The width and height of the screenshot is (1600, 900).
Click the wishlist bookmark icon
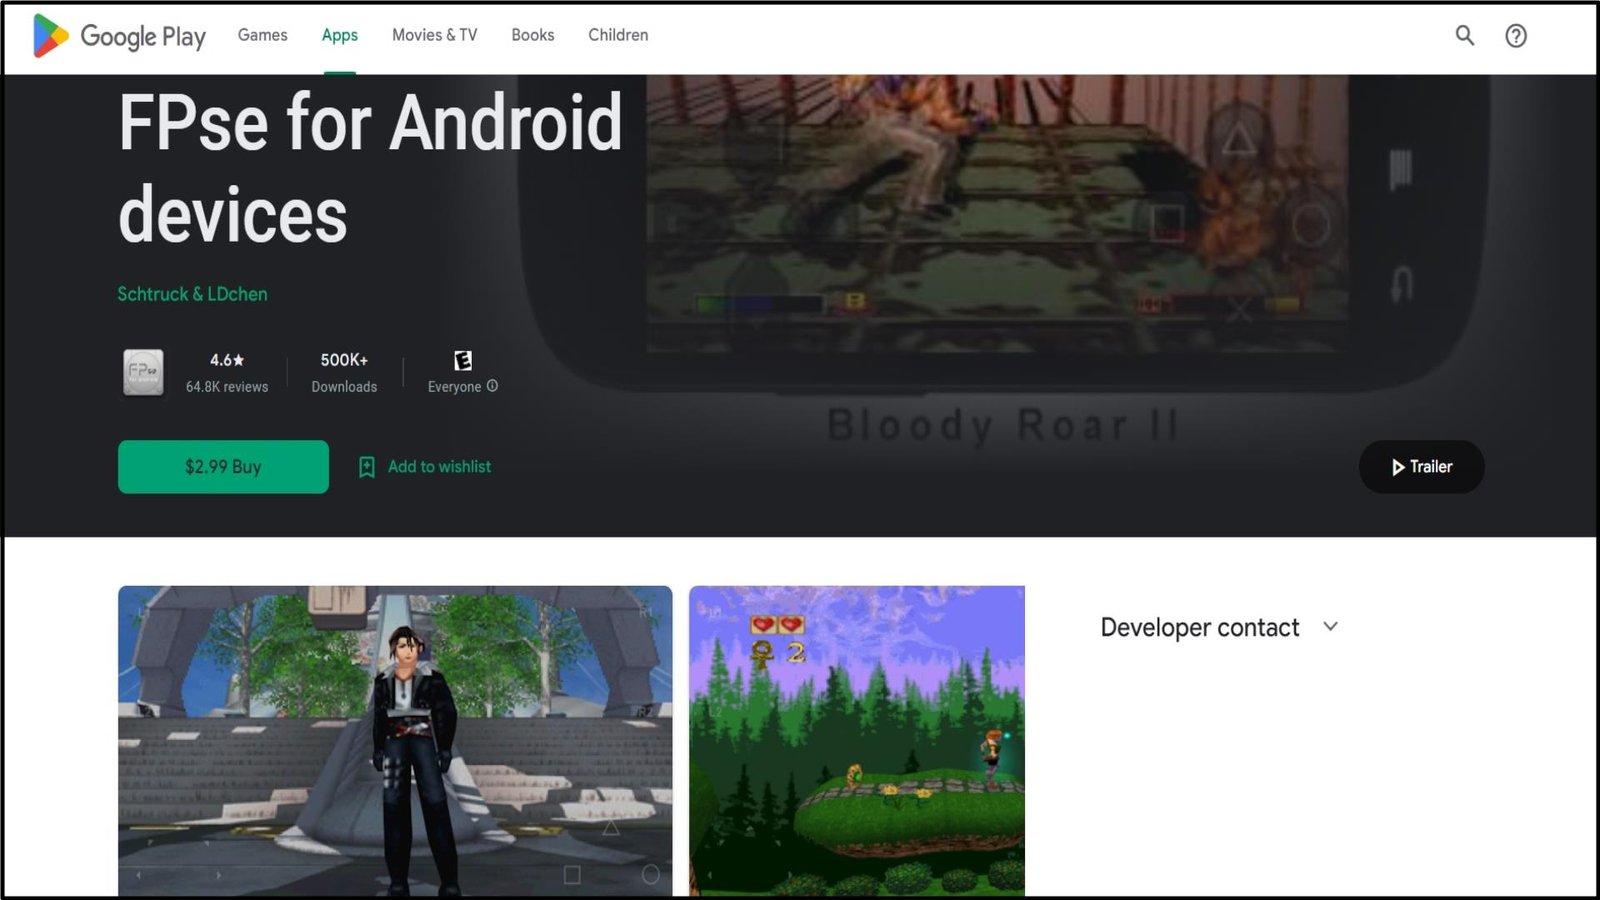[367, 467]
